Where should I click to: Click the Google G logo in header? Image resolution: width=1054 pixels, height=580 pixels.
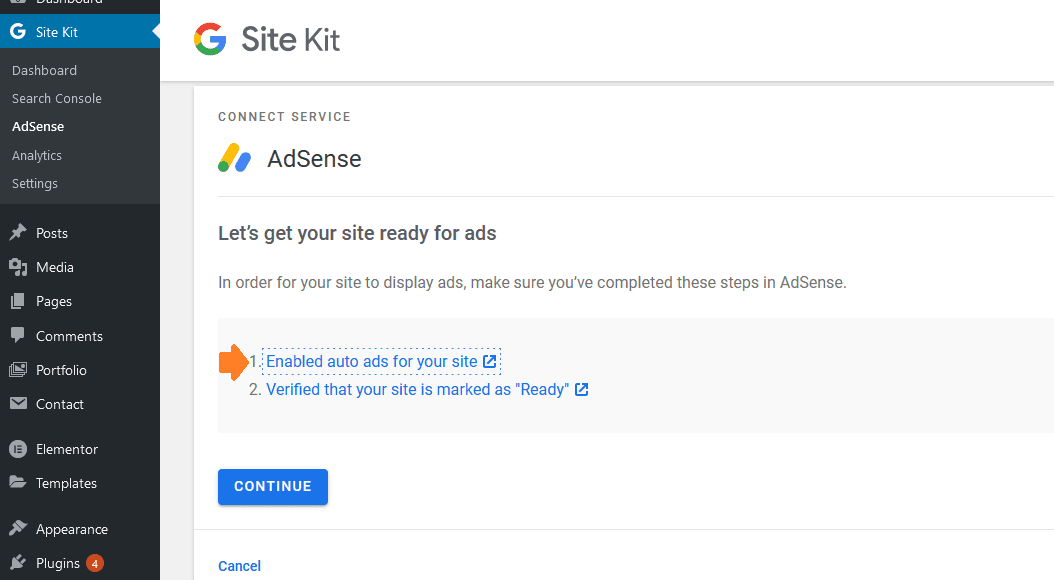210,39
